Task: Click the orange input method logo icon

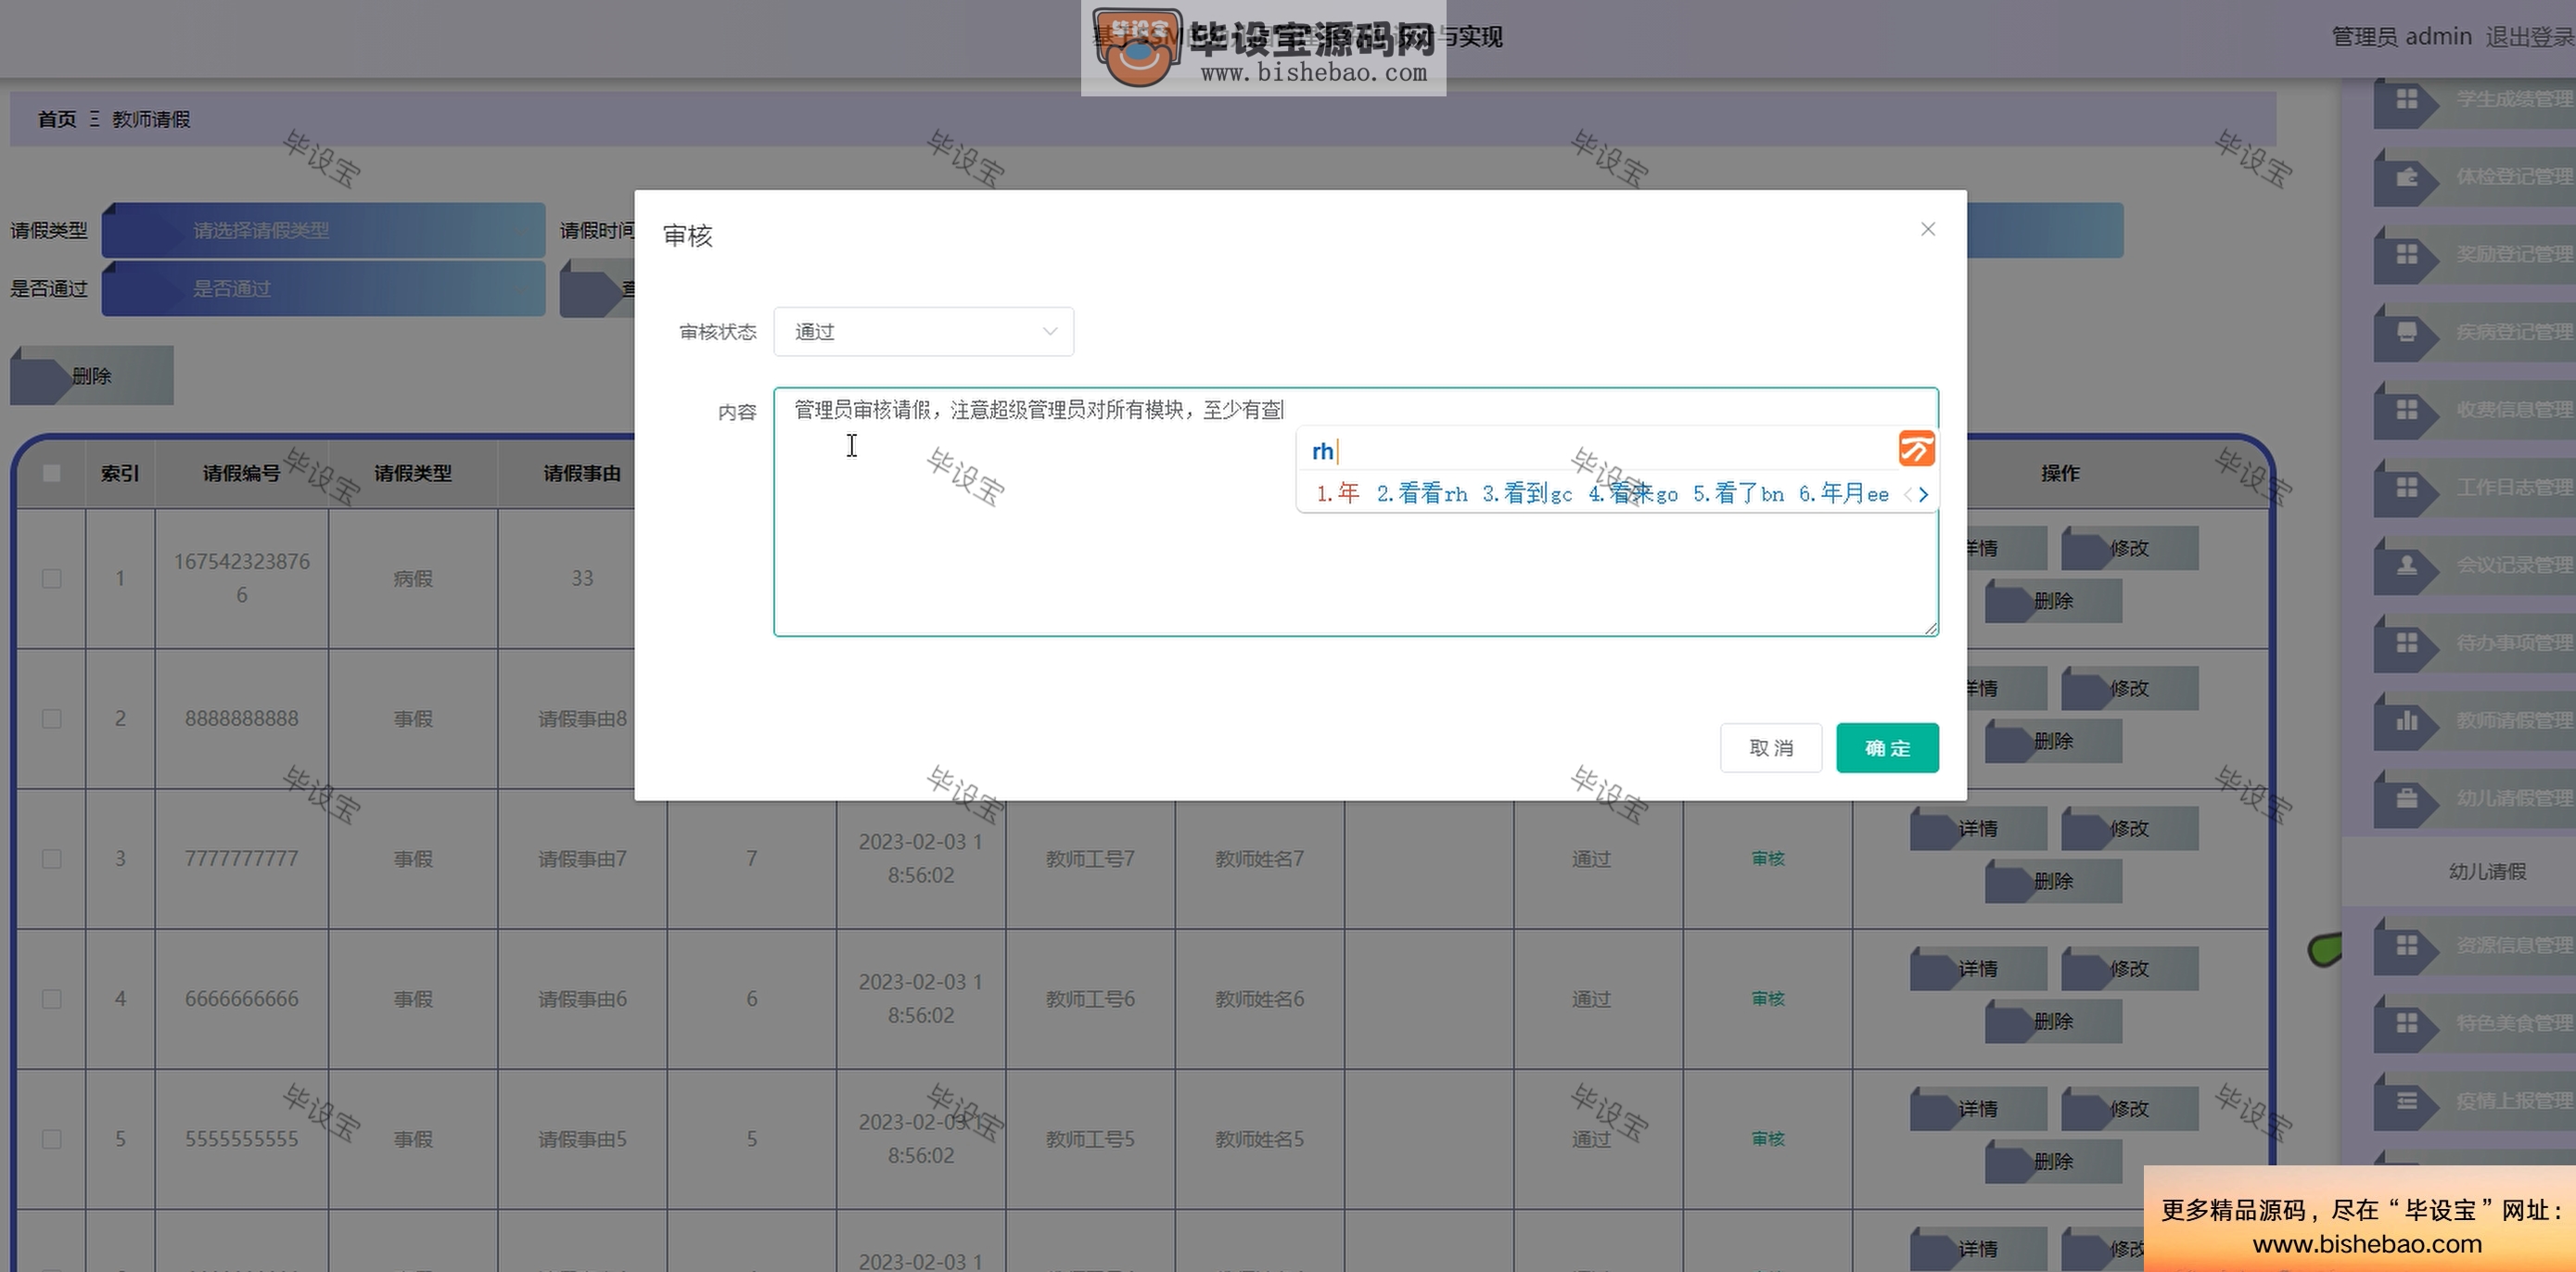Action: click(x=1916, y=449)
